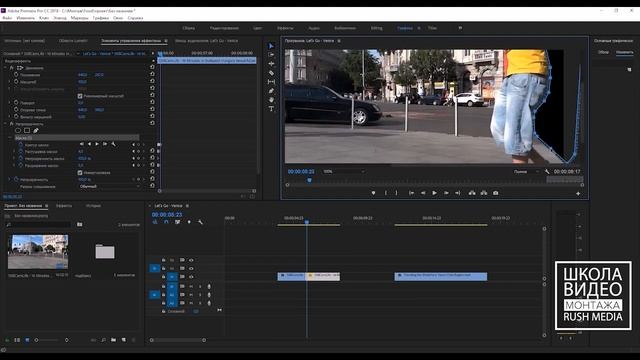Expand the Rotation property row
The image size is (640, 360).
10,103
